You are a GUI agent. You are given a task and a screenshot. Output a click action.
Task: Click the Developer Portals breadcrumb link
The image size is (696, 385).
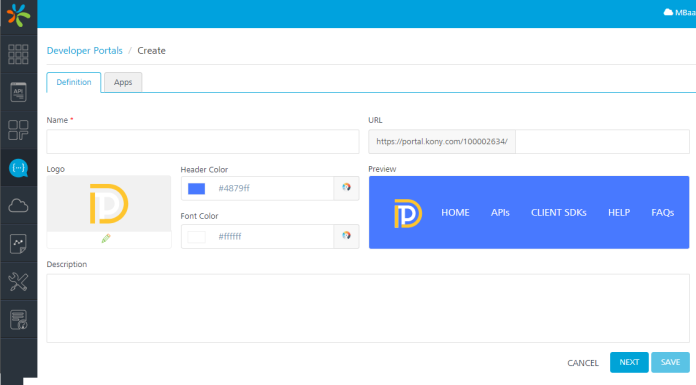coord(84,51)
